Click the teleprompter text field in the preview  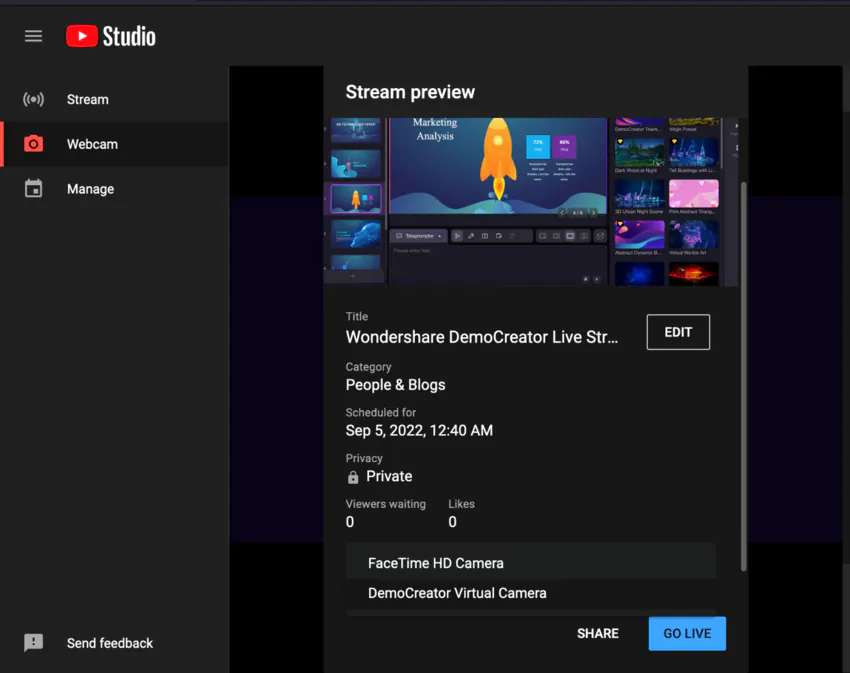click(x=498, y=265)
